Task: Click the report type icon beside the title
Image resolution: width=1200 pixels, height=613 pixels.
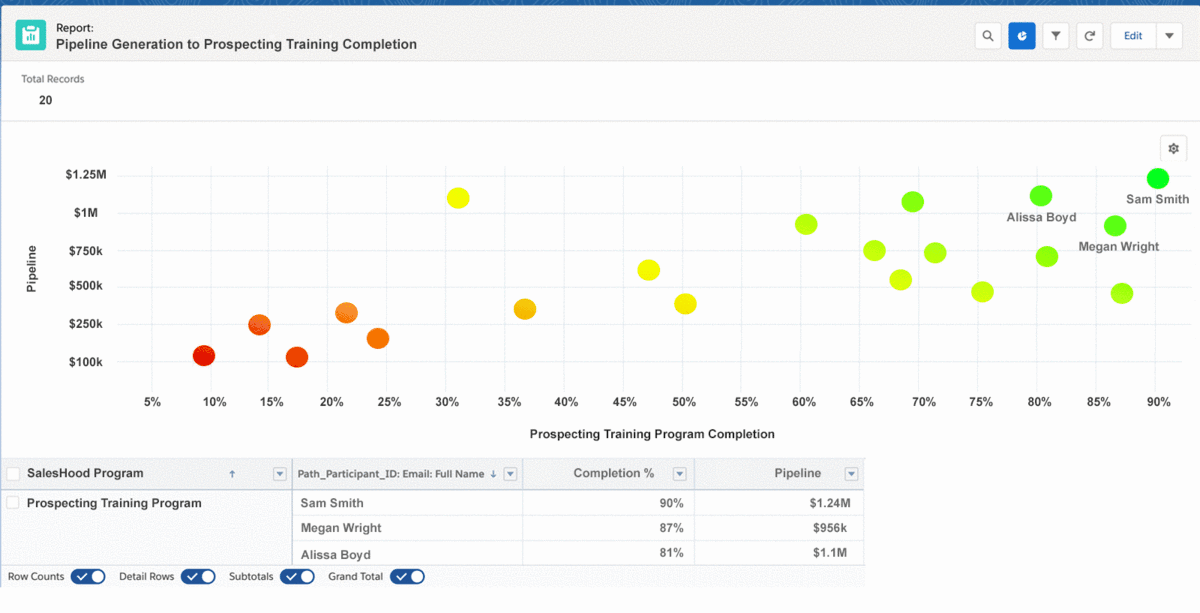Action: coord(31,34)
